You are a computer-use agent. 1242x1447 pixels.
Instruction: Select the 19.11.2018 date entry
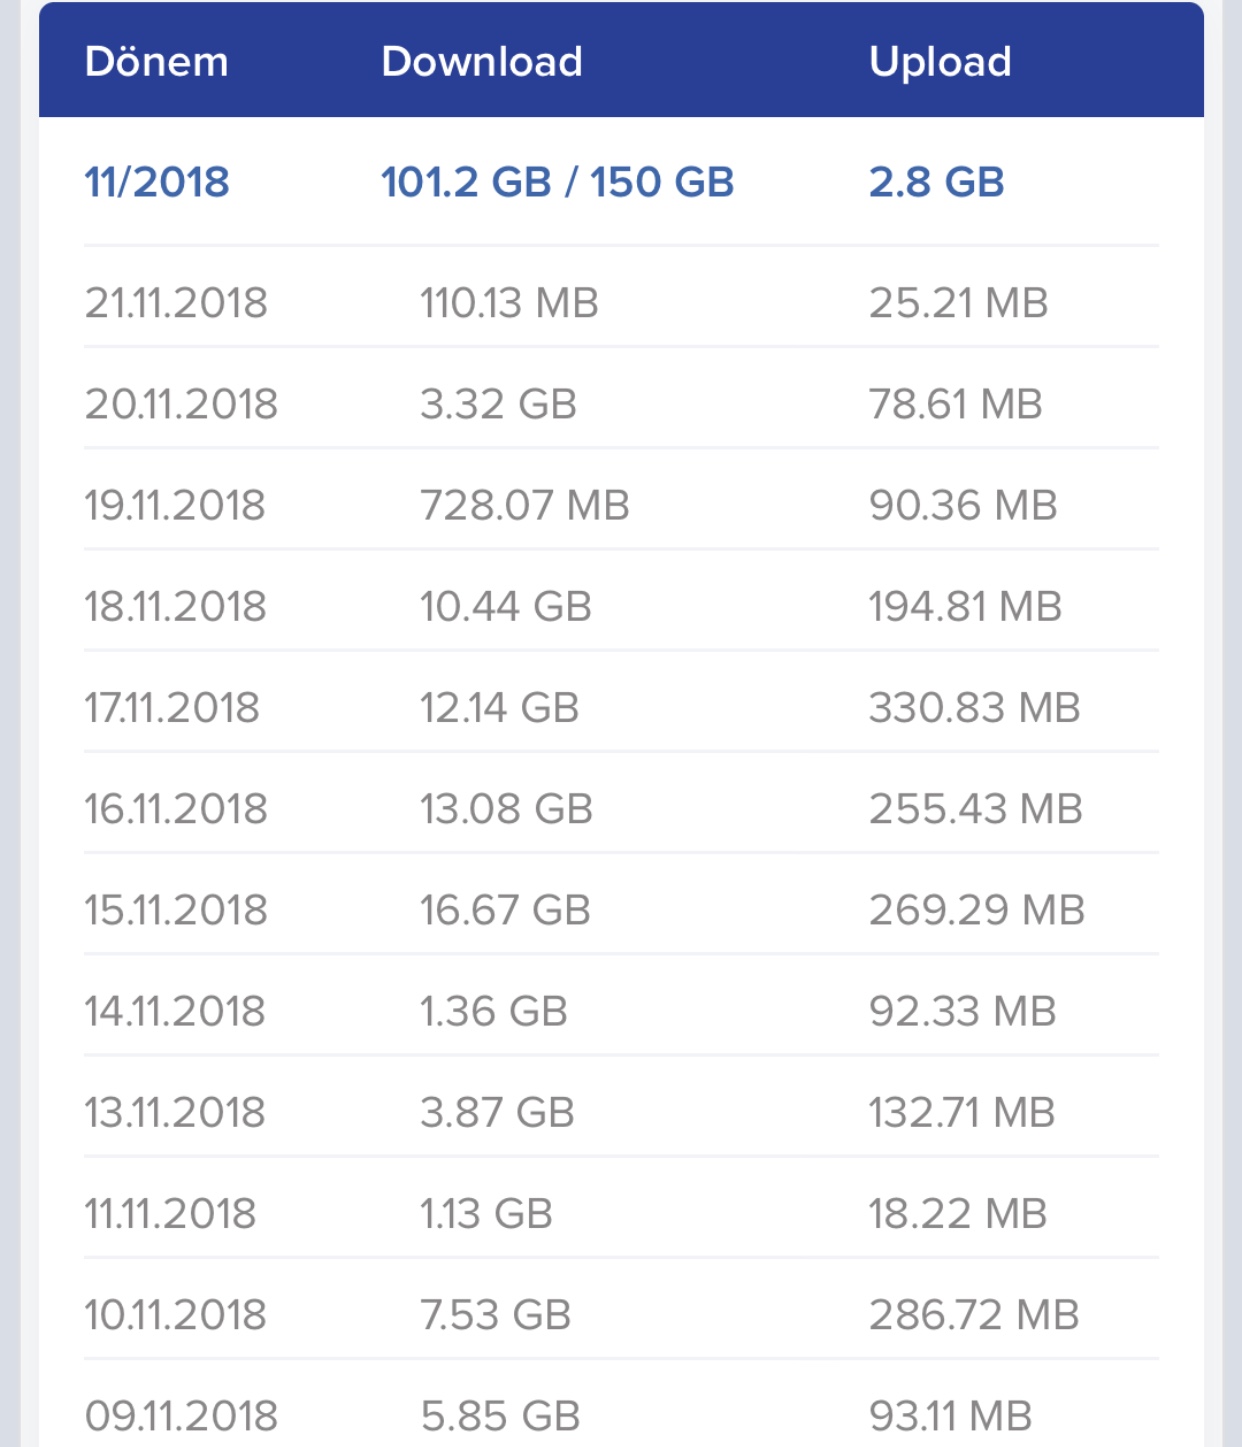(175, 505)
